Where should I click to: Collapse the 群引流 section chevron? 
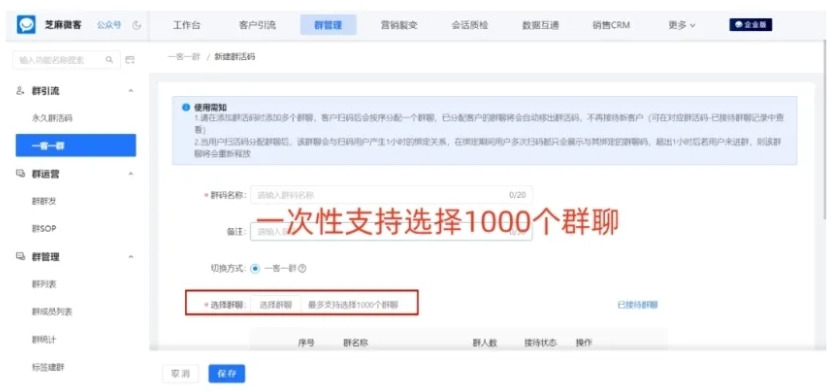pyautogui.click(x=131, y=91)
